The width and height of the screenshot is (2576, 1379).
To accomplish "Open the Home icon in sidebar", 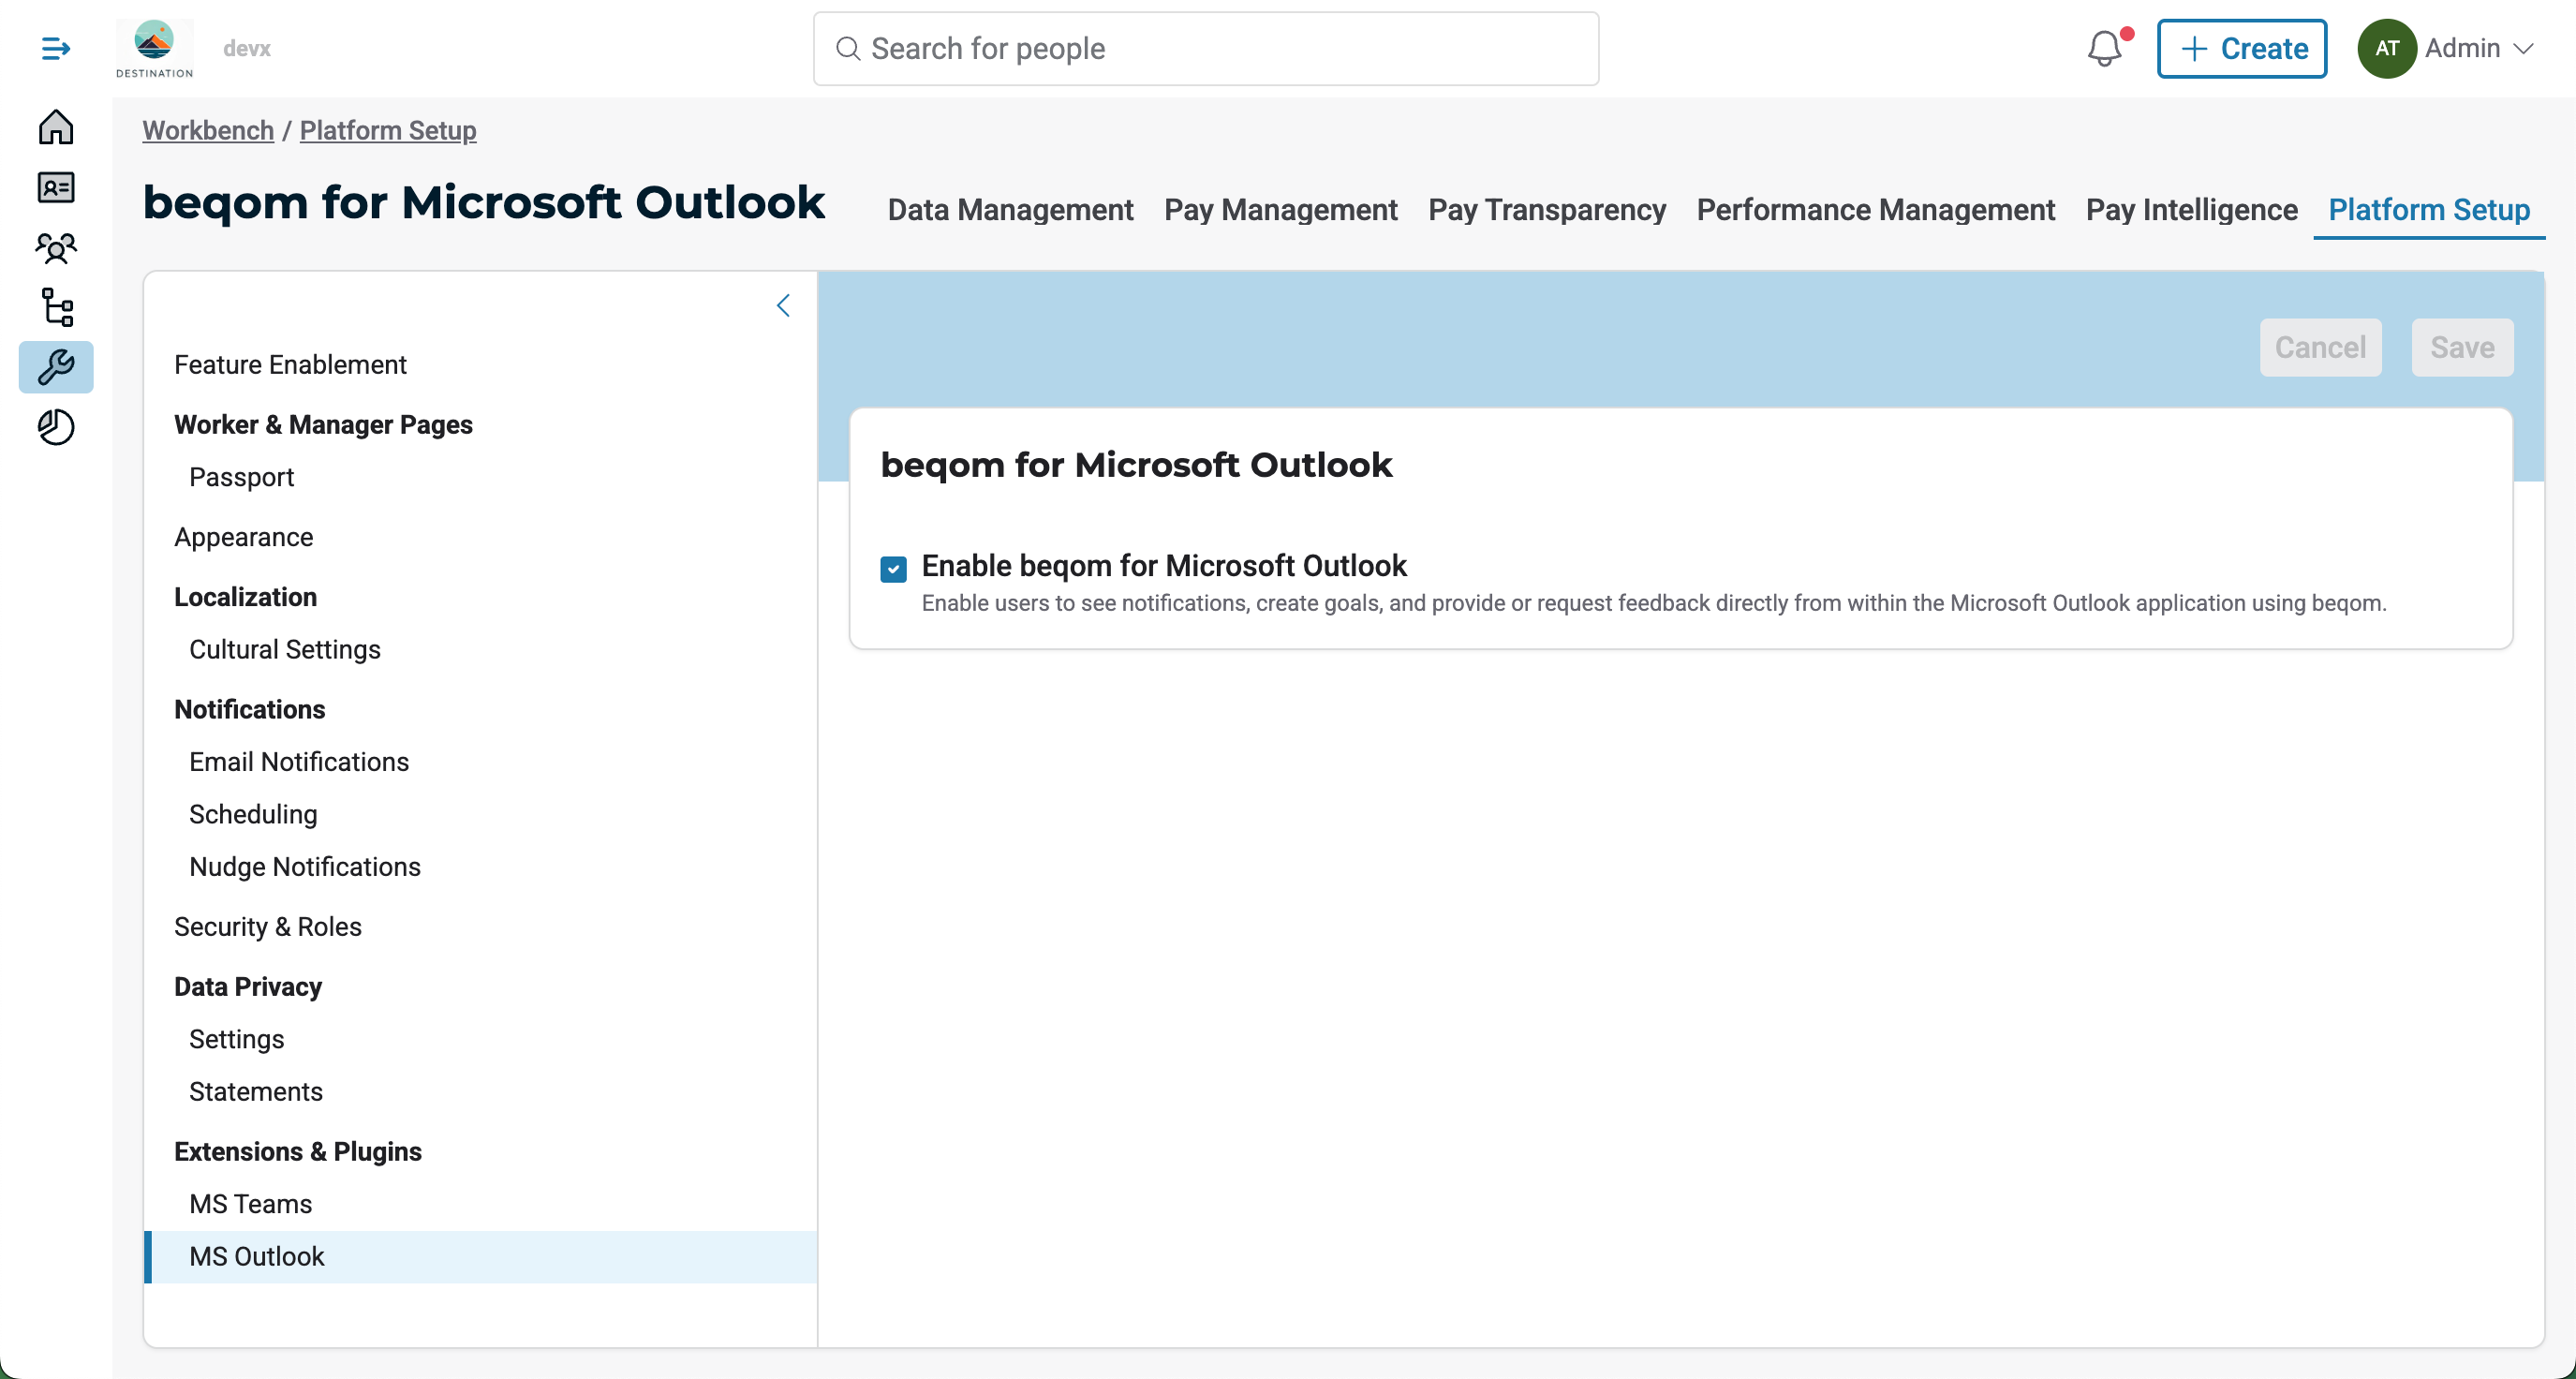I will (x=56, y=127).
